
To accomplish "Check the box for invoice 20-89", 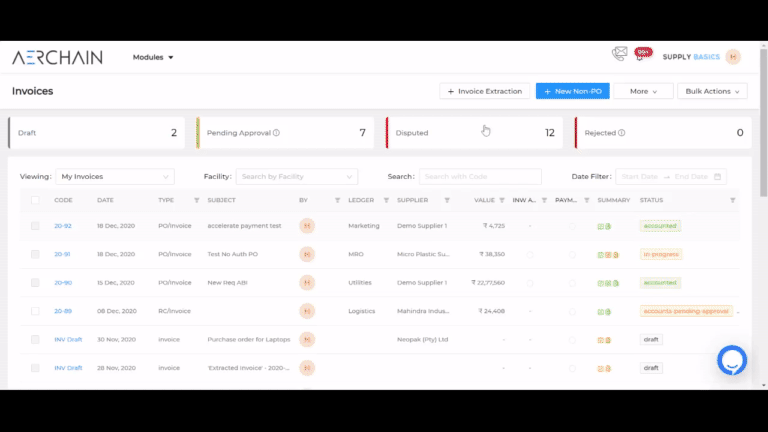I will [35, 311].
